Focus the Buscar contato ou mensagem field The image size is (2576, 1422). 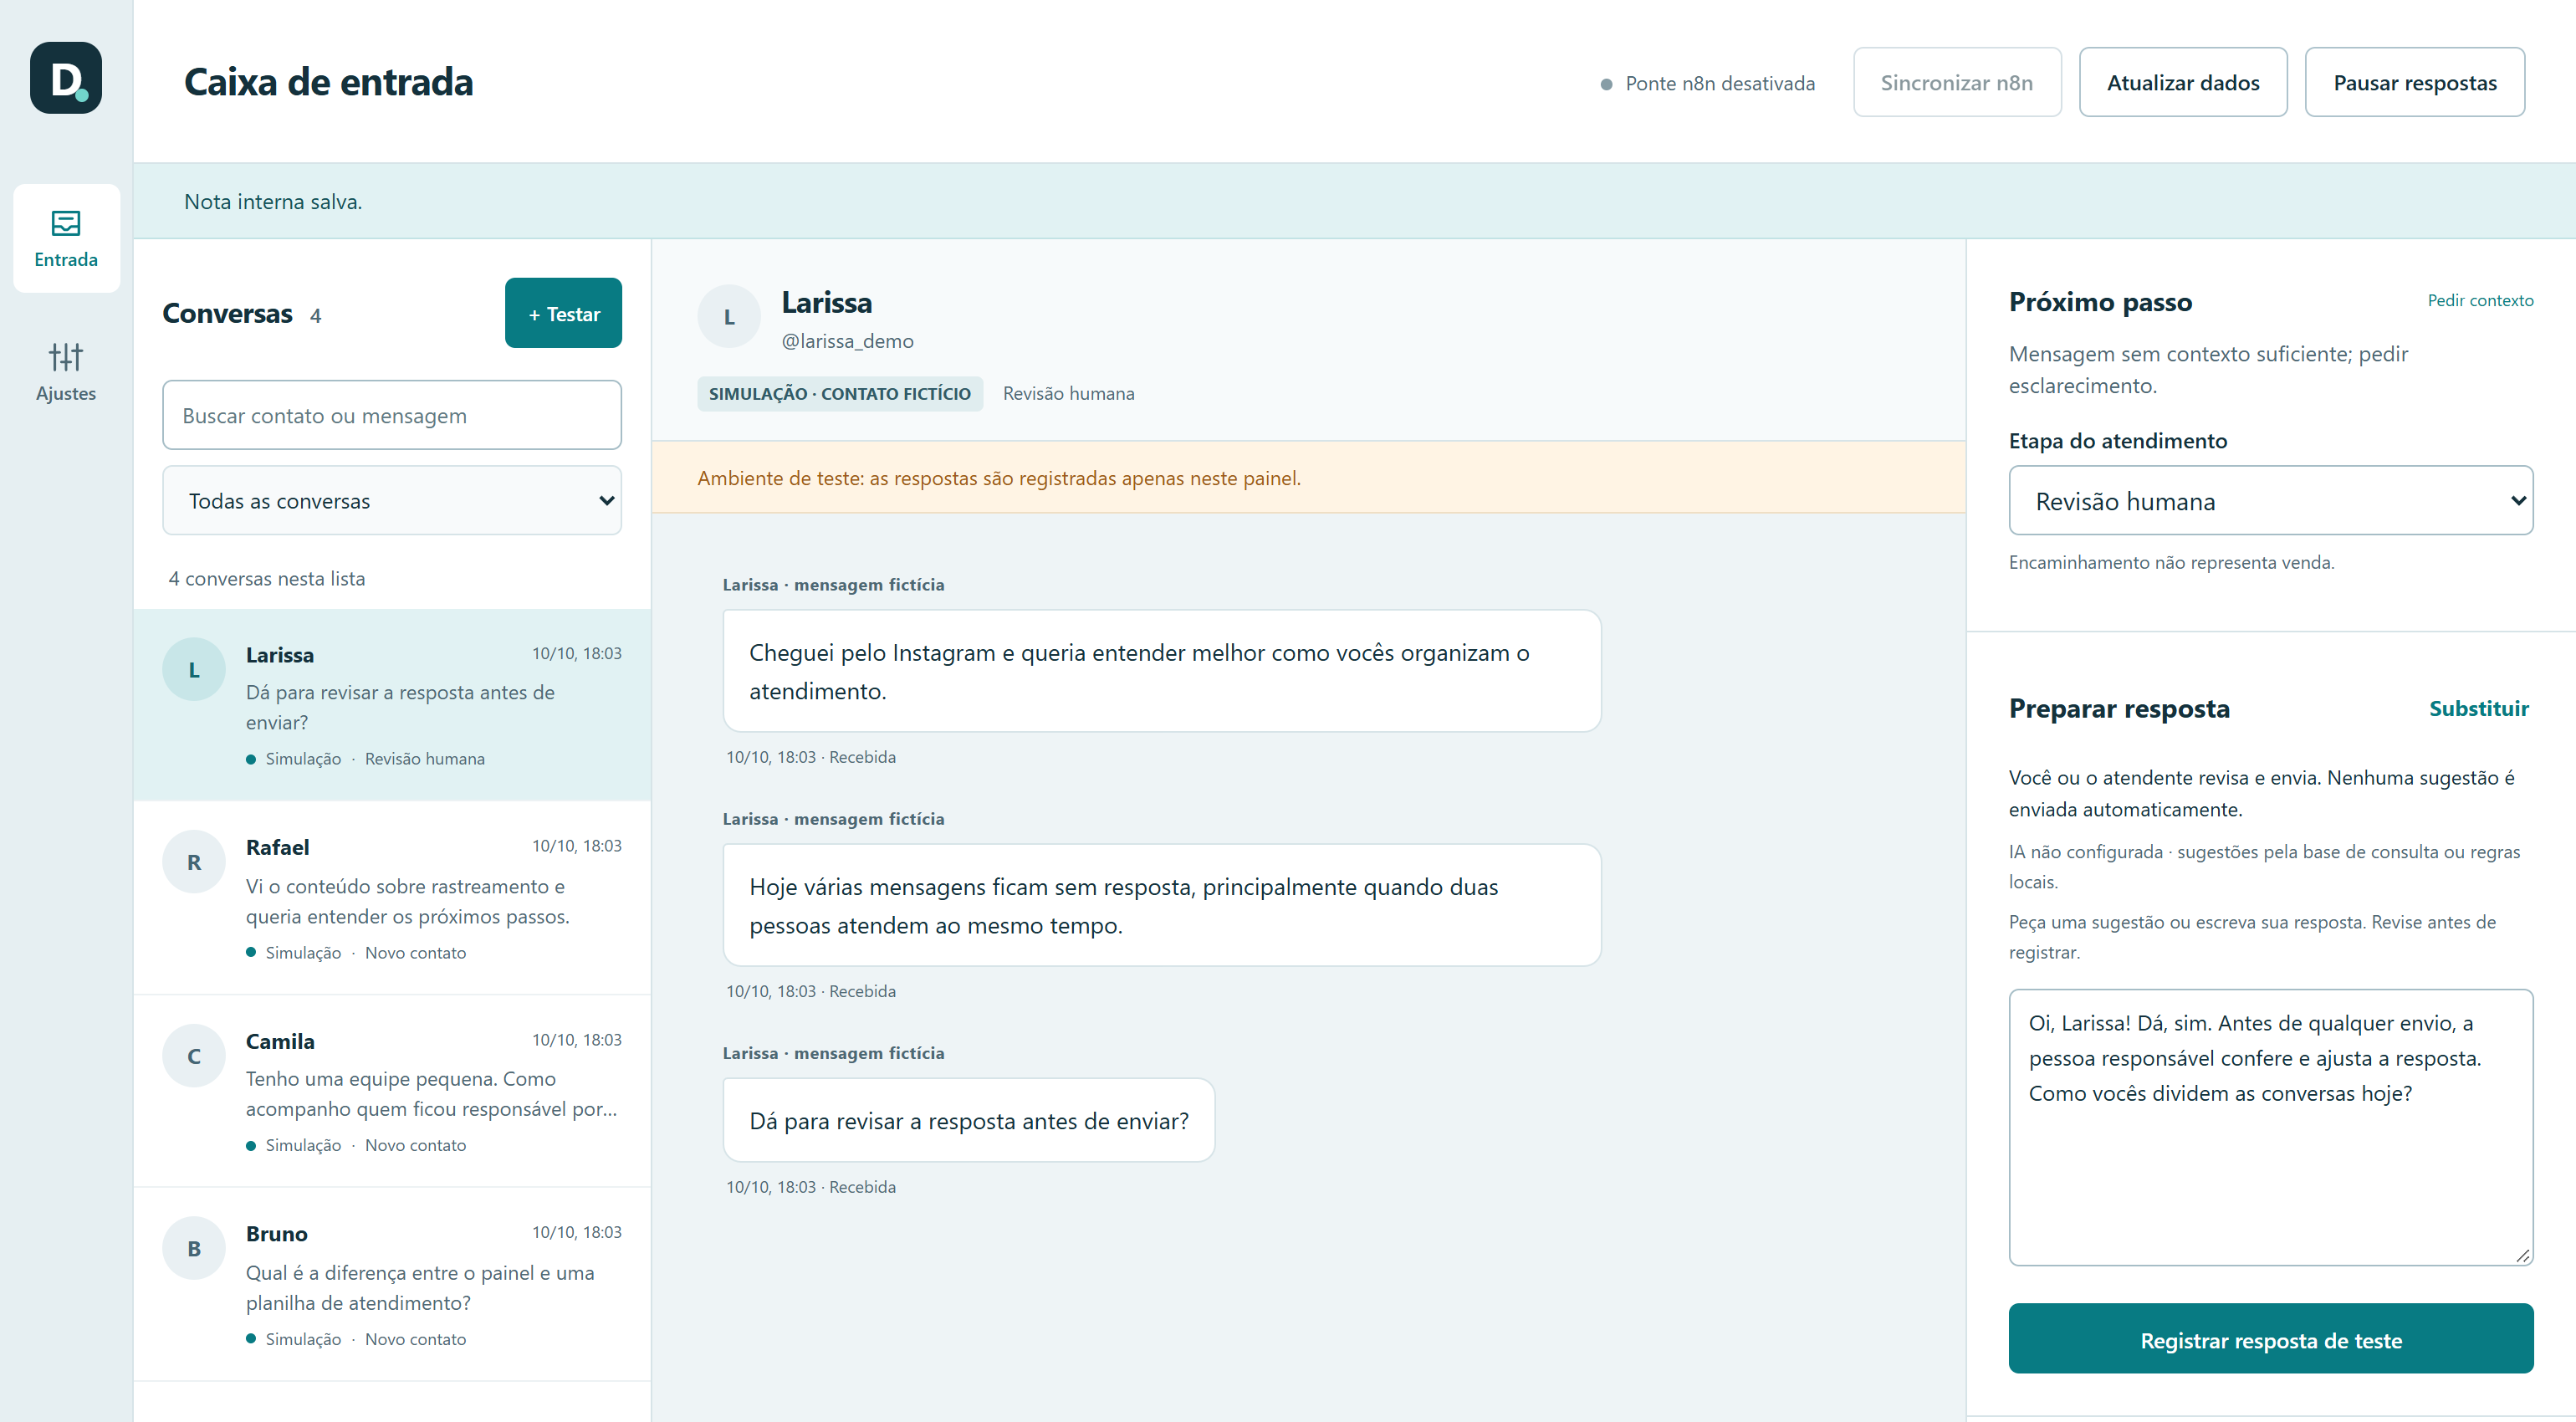point(391,415)
